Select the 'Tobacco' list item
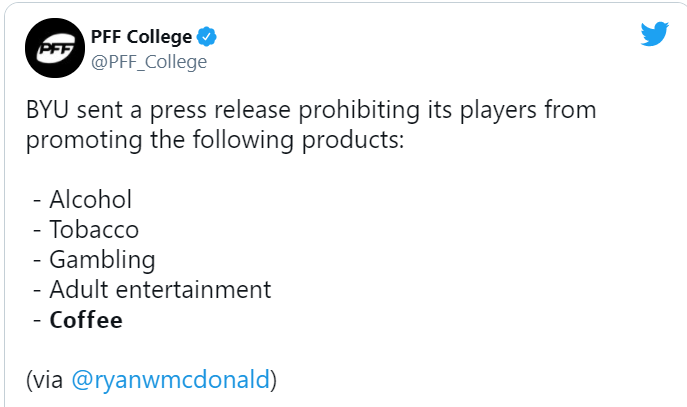Image resolution: width=687 pixels, height=407 pixels. (86, 230)
